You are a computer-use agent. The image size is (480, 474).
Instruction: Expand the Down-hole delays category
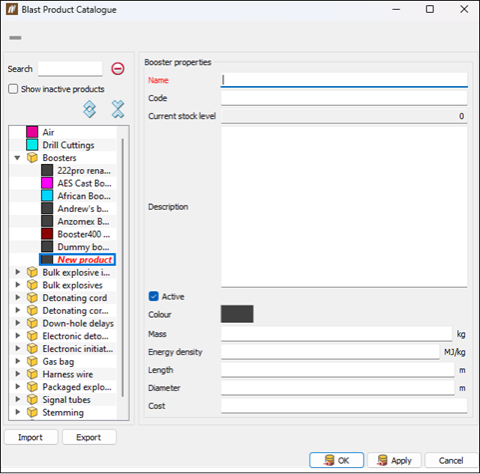(18, 323)
